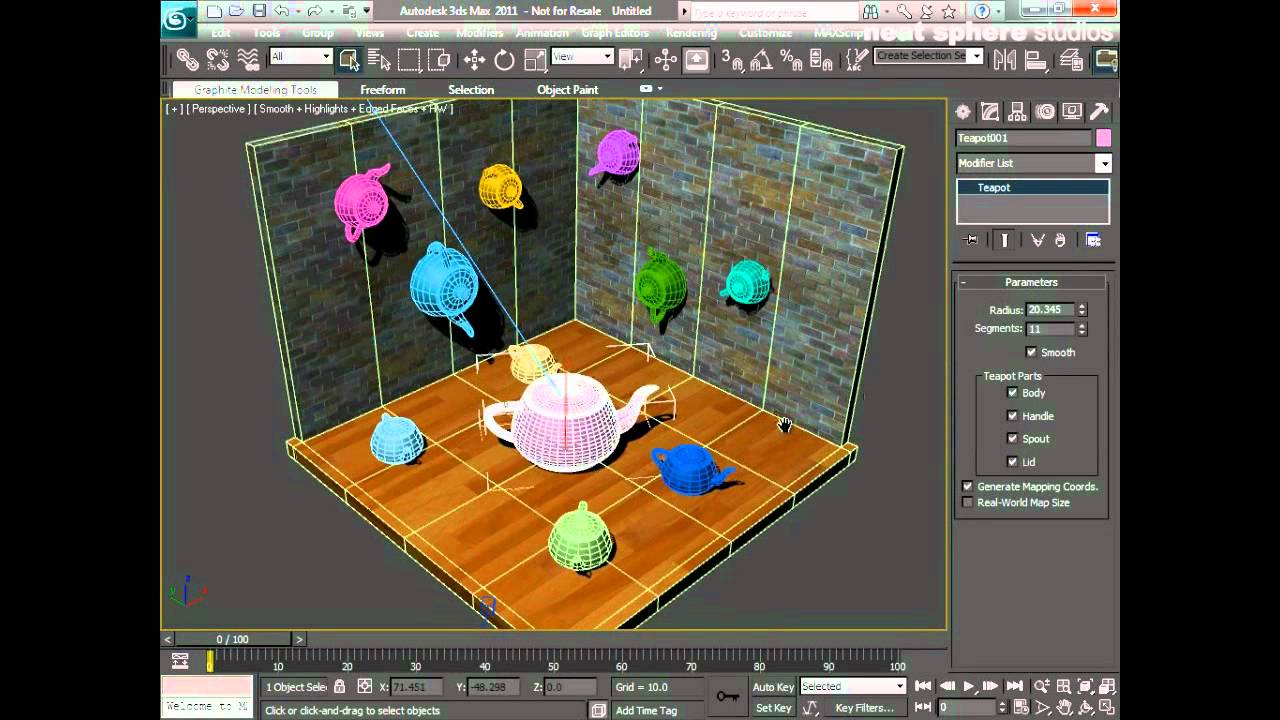Toggle Generate Mapping Coords. checkbox
This screenshot has height=720, width=1280.
point(967,486)
